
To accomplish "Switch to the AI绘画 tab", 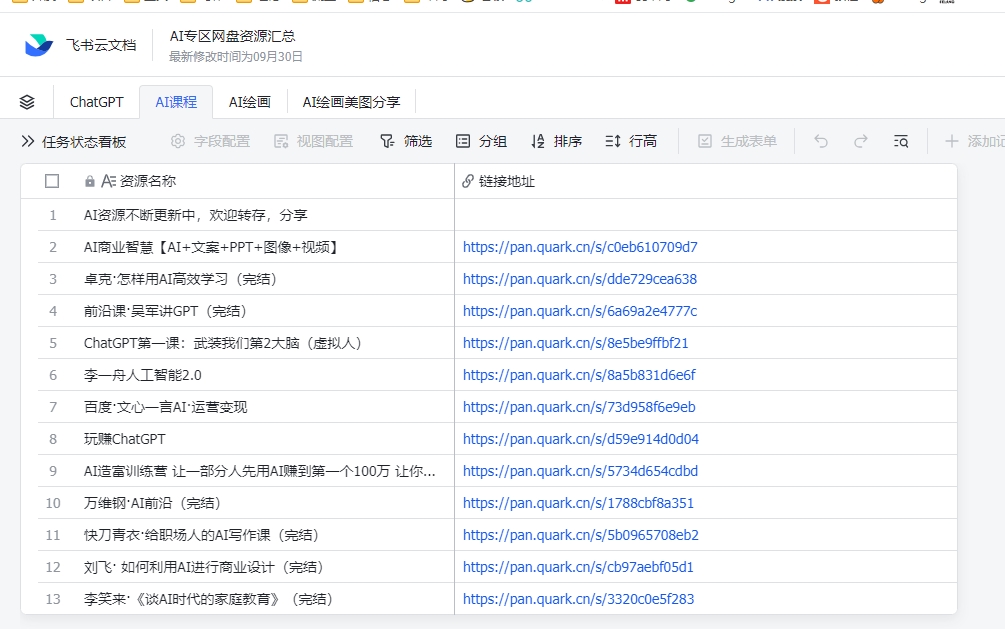I will click(x=250, y=102).
